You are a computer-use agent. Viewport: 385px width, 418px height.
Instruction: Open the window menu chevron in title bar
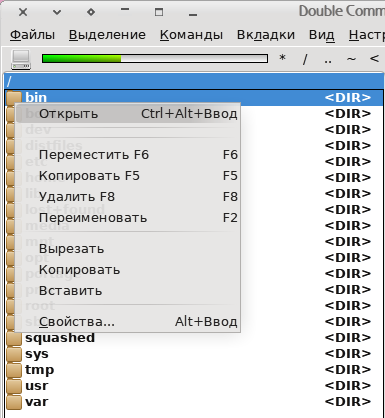click(57, 12)
